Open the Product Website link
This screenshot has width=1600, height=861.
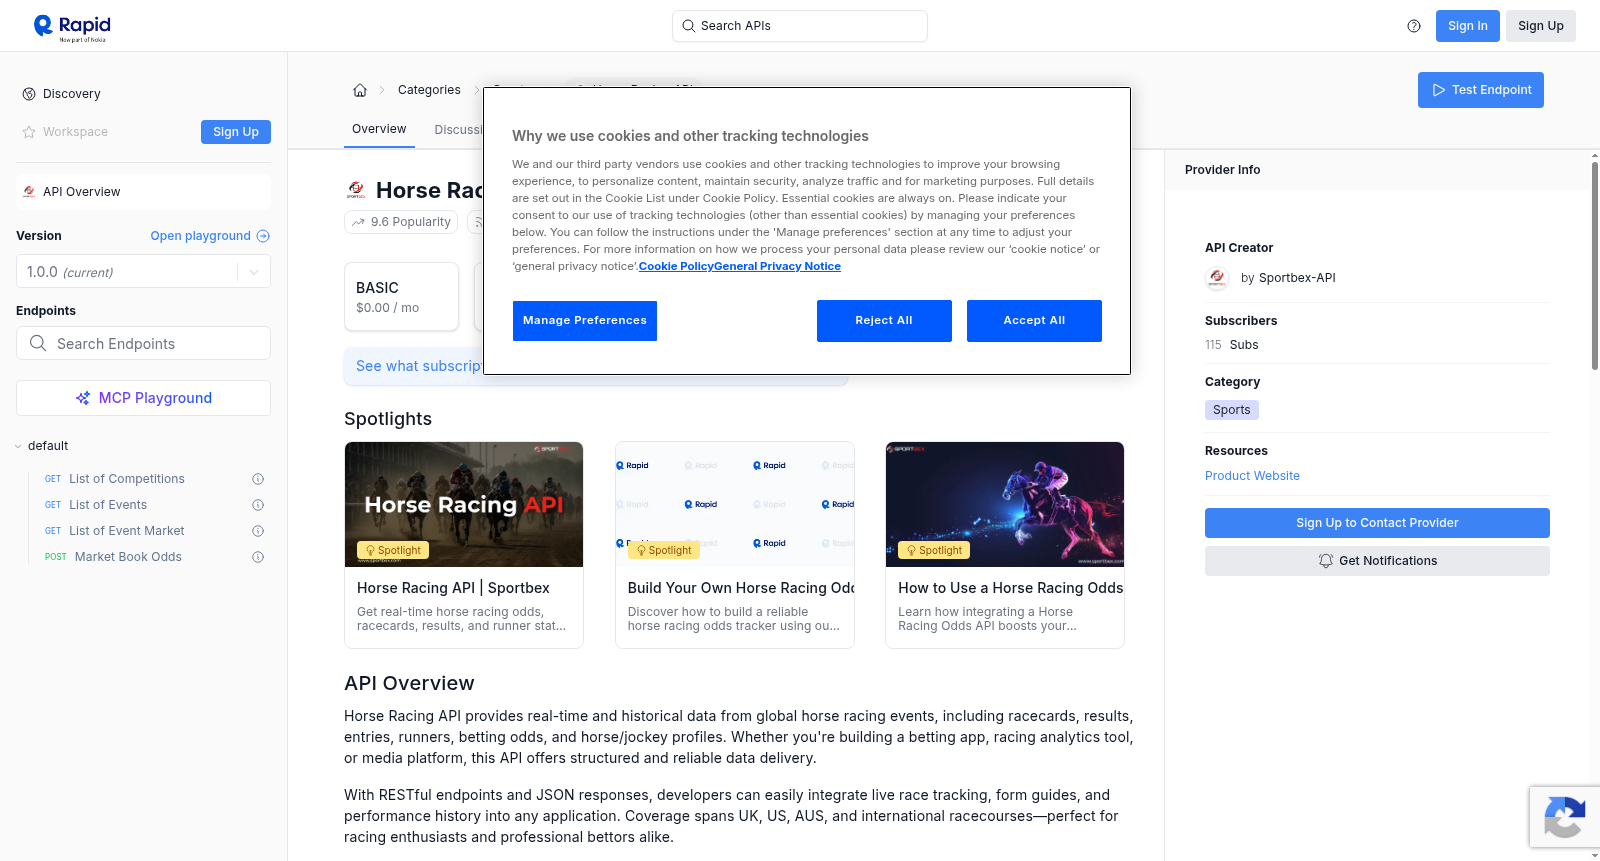click(x=1252, y=476)
